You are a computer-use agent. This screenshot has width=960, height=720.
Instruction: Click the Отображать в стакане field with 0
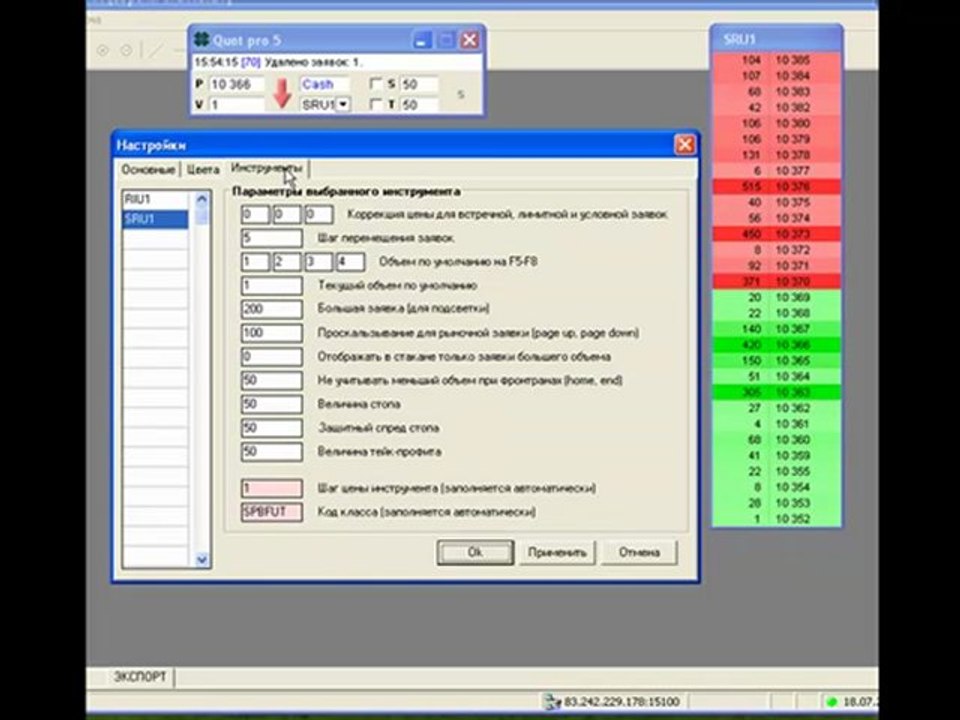[271, 357]
